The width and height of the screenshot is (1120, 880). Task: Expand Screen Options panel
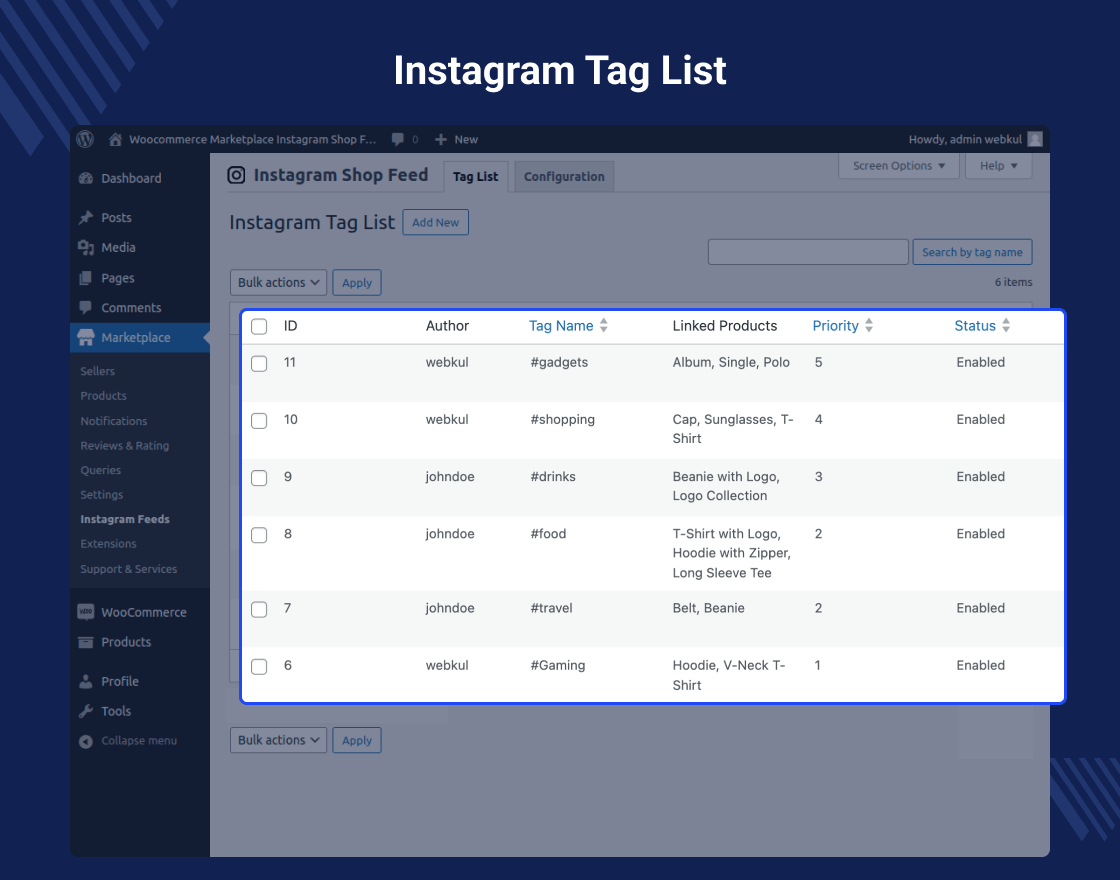pyautogui.click(x=899, y=166)
